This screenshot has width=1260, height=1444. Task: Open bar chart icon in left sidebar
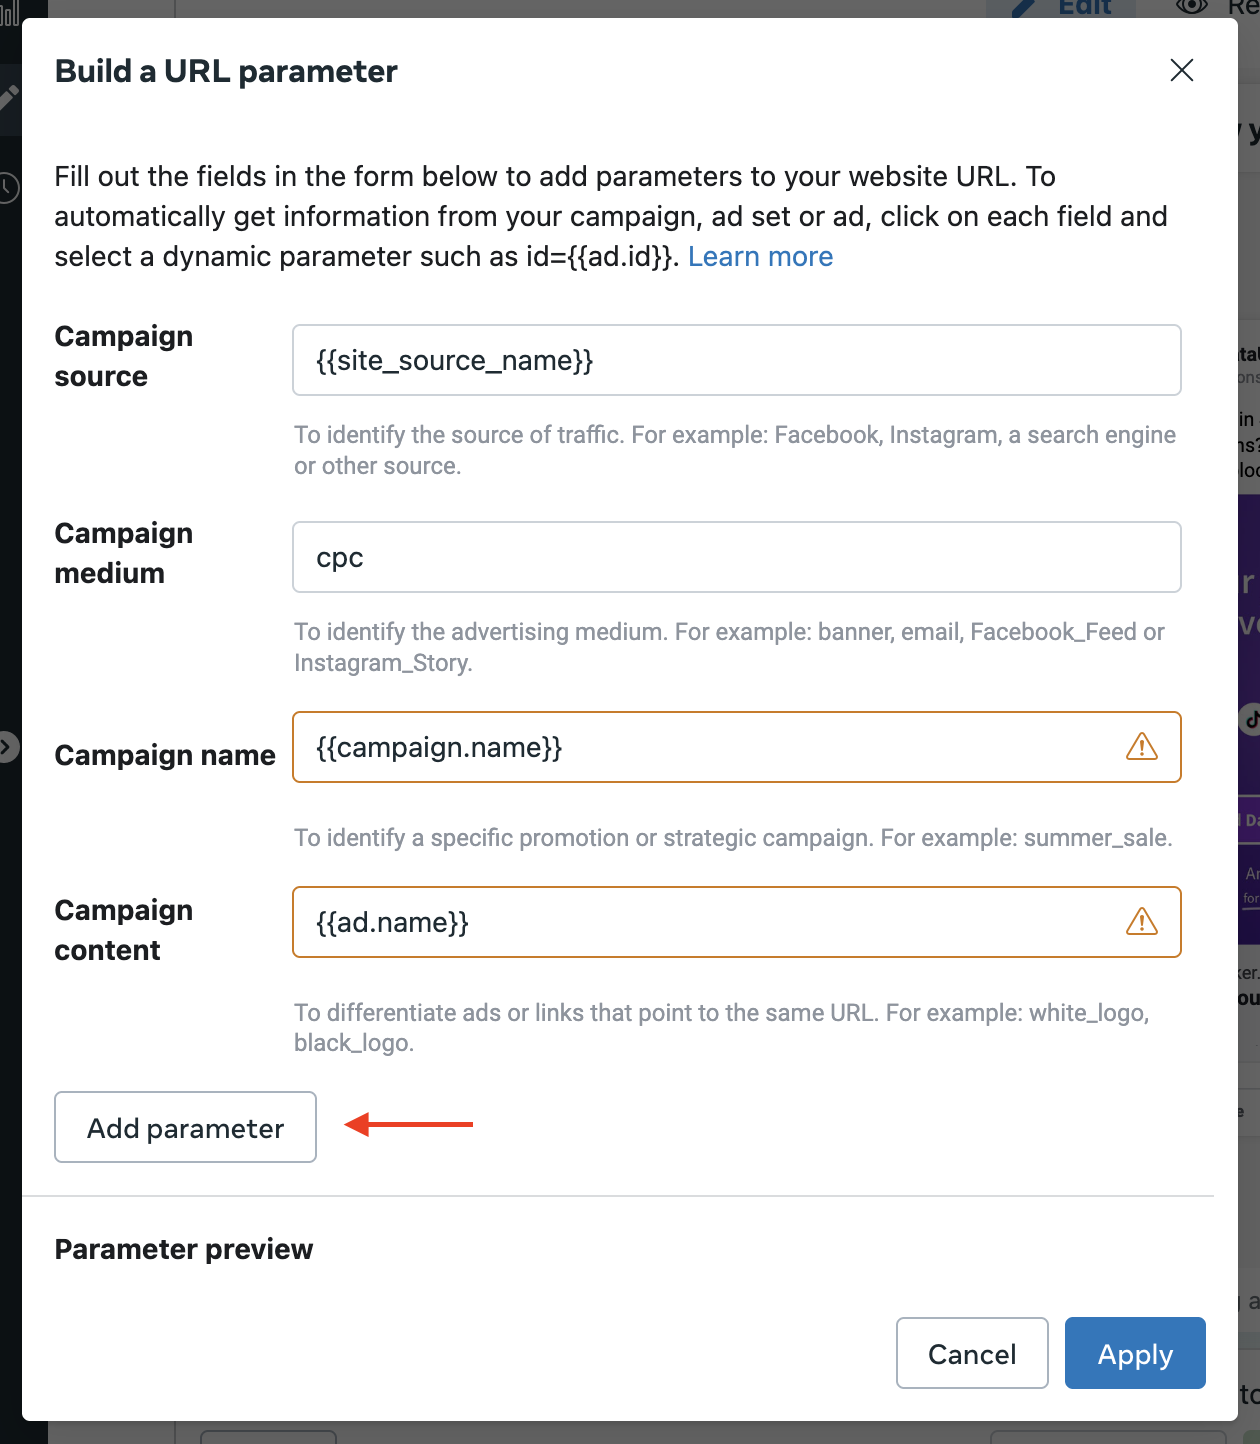pos(9,12)
